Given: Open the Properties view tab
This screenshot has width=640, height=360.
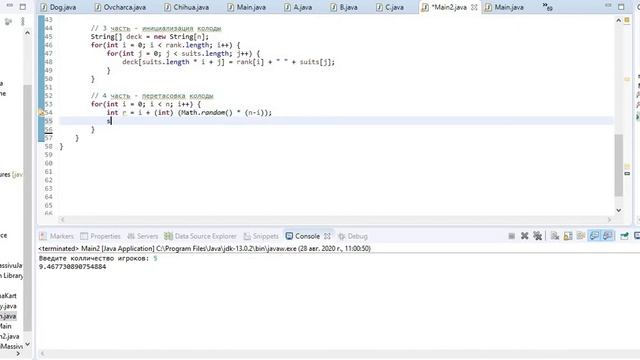Looking at the screenshot, I should coord(100,236).
